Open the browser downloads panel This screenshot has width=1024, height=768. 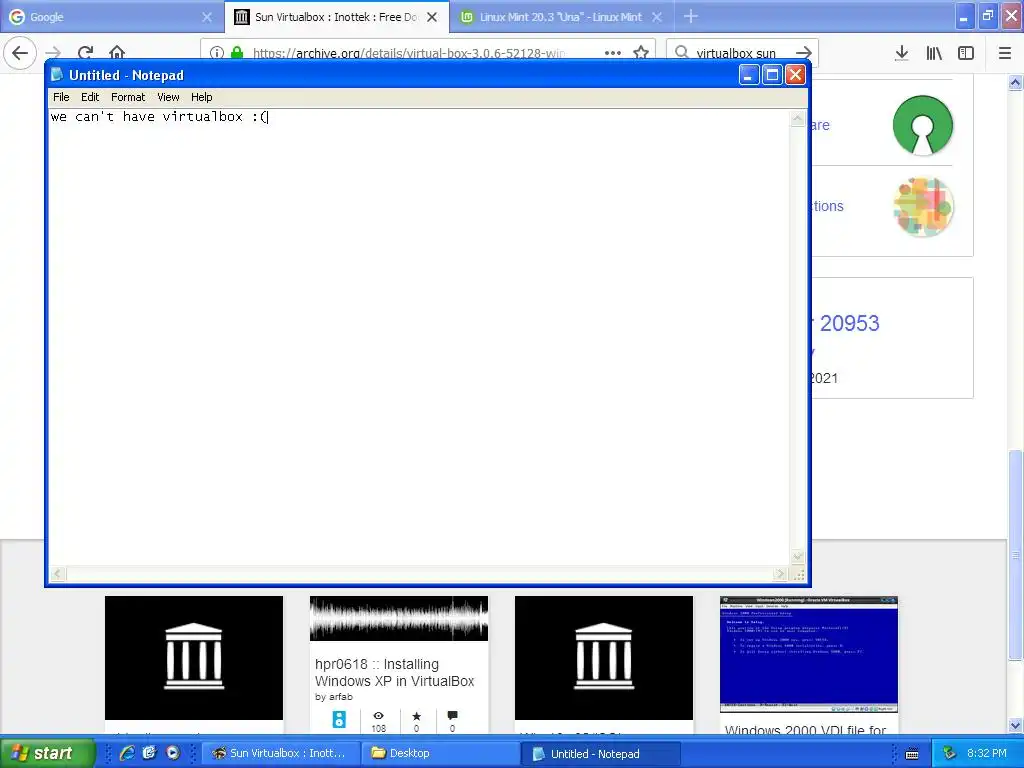pyautogui.click(x=902, y=53)
